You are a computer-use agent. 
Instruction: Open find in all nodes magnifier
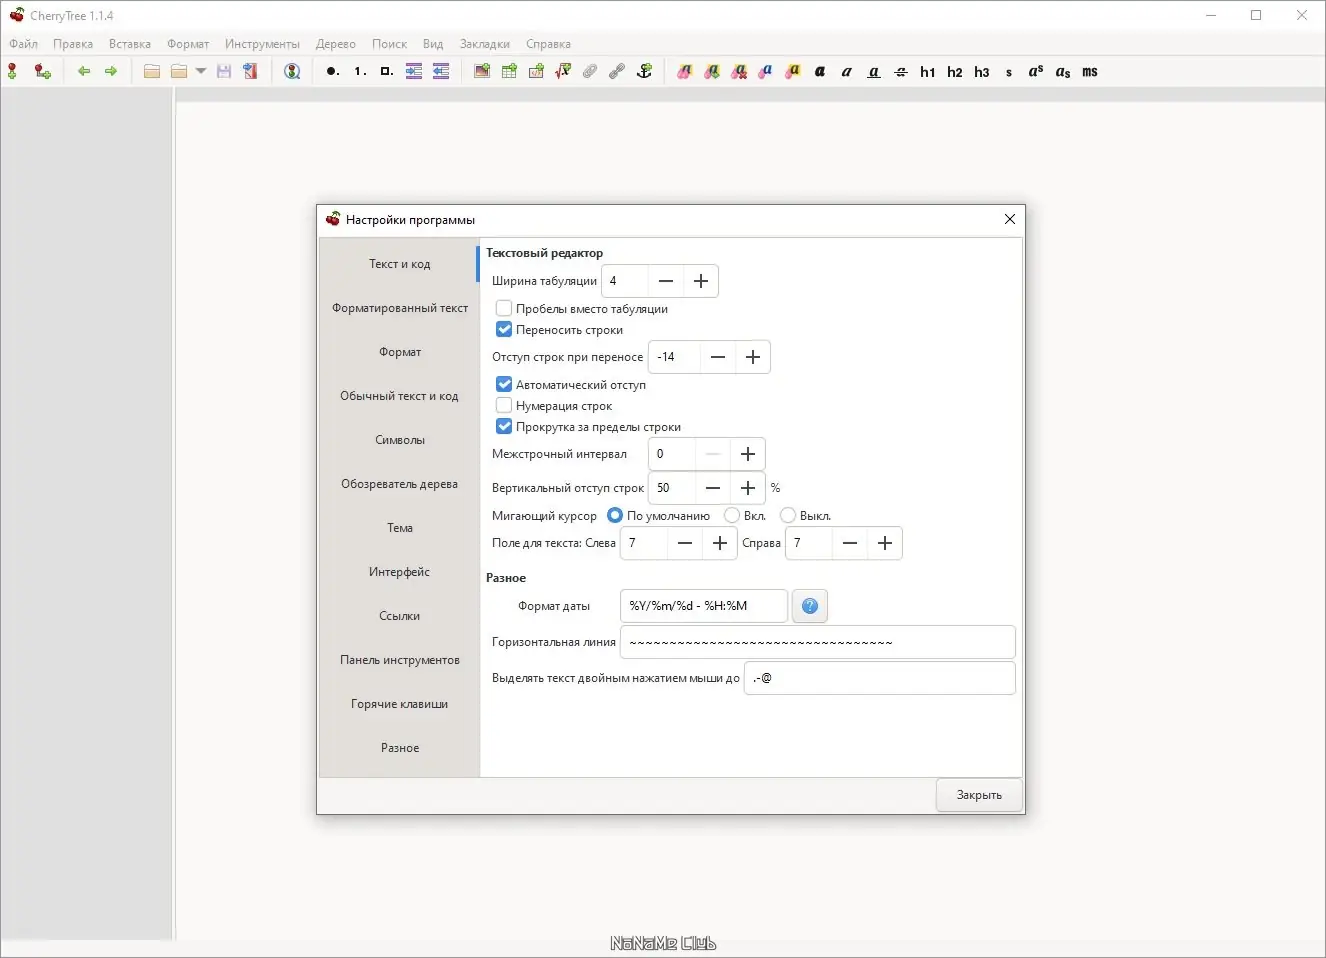pyautogui.click(x=292, y=71)
